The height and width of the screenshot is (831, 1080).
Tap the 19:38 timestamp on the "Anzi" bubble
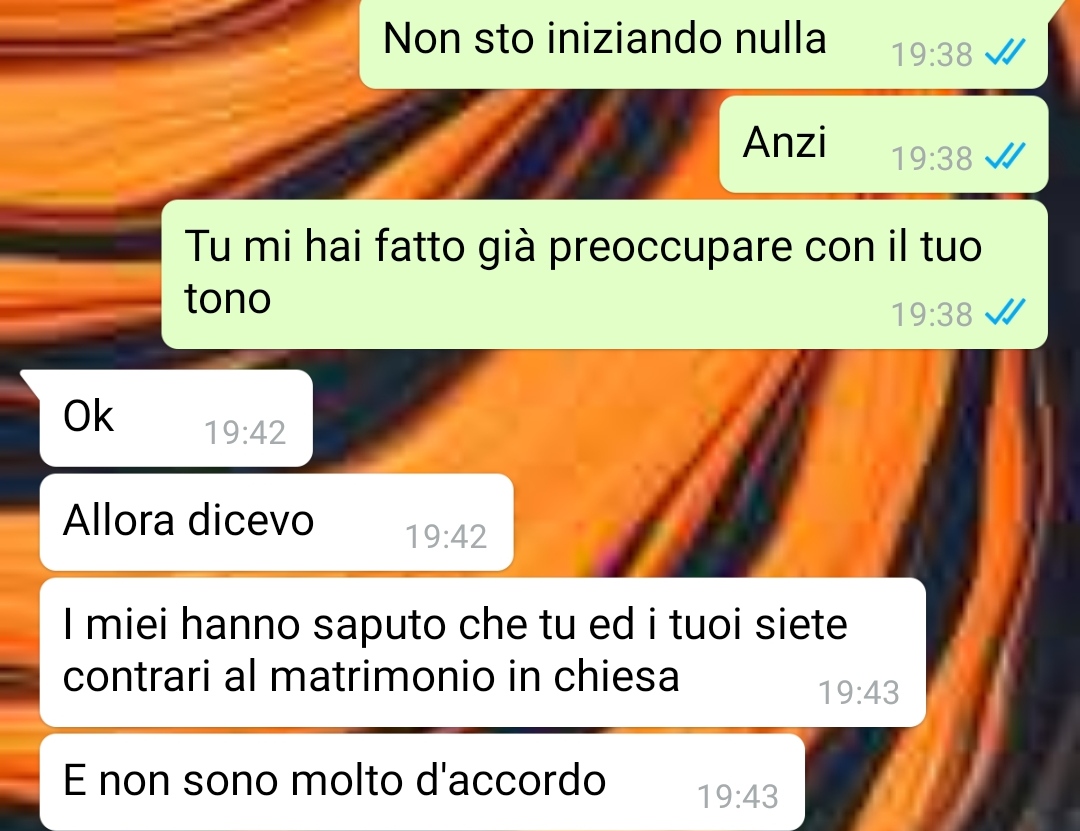pyautogui.click(x=932, y=158)
